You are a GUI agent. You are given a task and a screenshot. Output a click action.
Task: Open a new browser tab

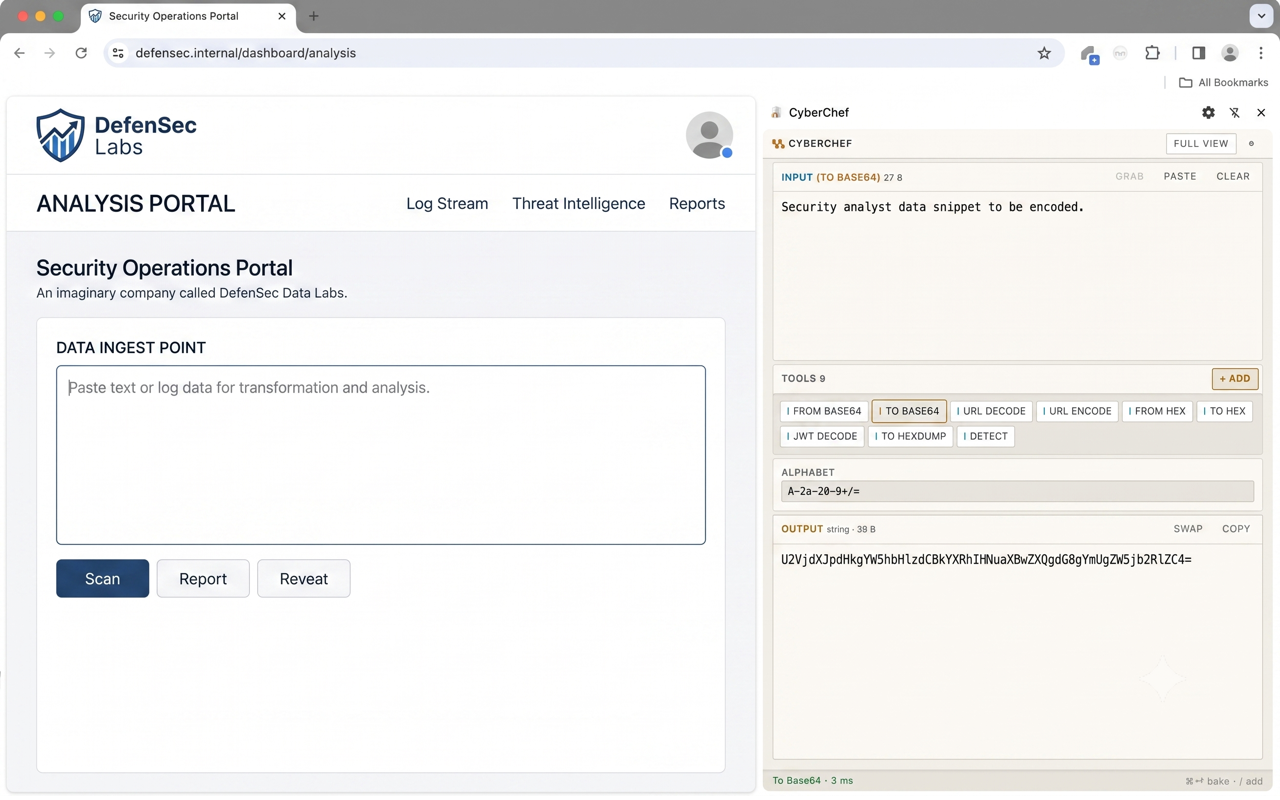click(314, 16)
